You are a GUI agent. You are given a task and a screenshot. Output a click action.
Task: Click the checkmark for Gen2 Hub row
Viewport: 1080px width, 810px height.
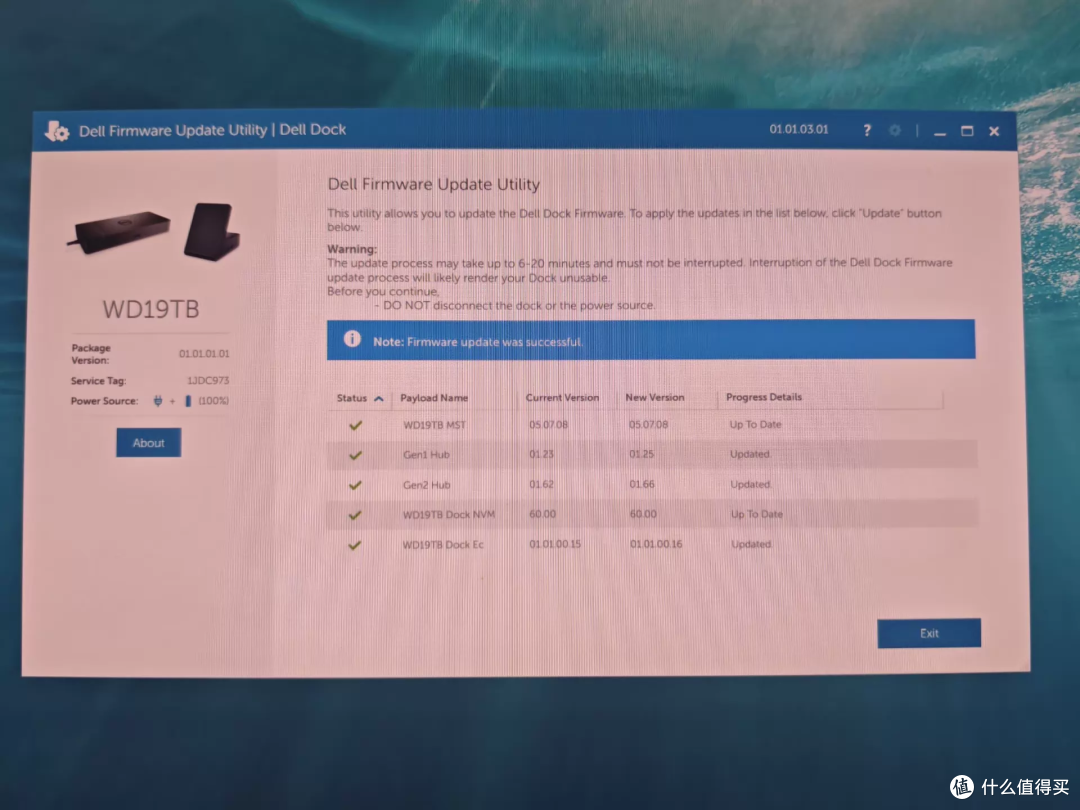(x=355, y=485)
